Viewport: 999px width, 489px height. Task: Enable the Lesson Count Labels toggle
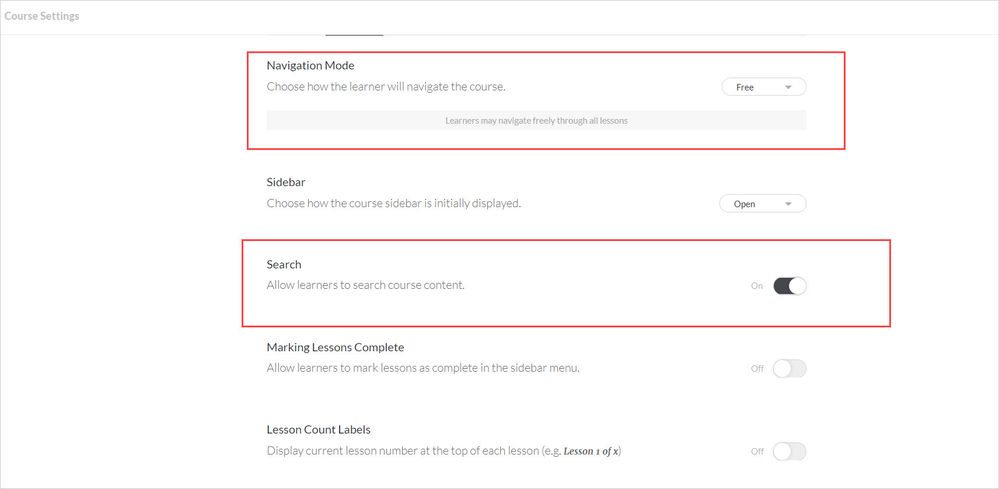tap(789, 451)
